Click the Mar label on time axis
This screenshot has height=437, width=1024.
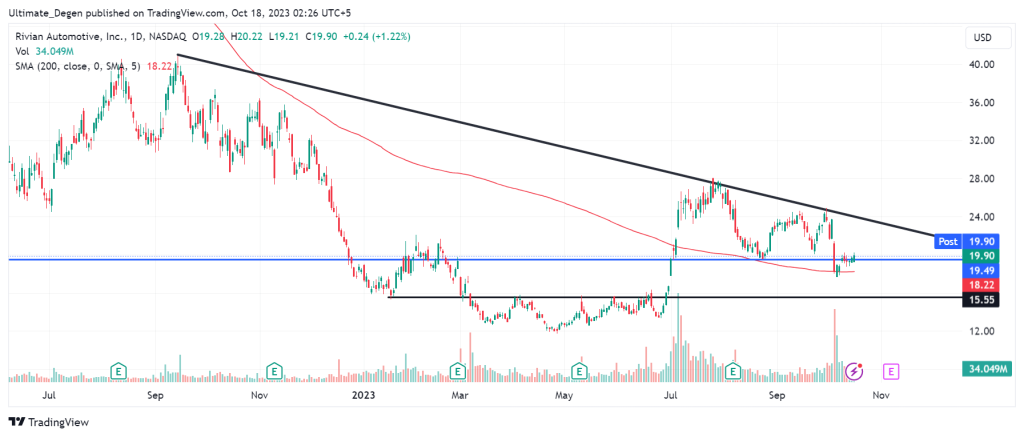click(461, 396)
